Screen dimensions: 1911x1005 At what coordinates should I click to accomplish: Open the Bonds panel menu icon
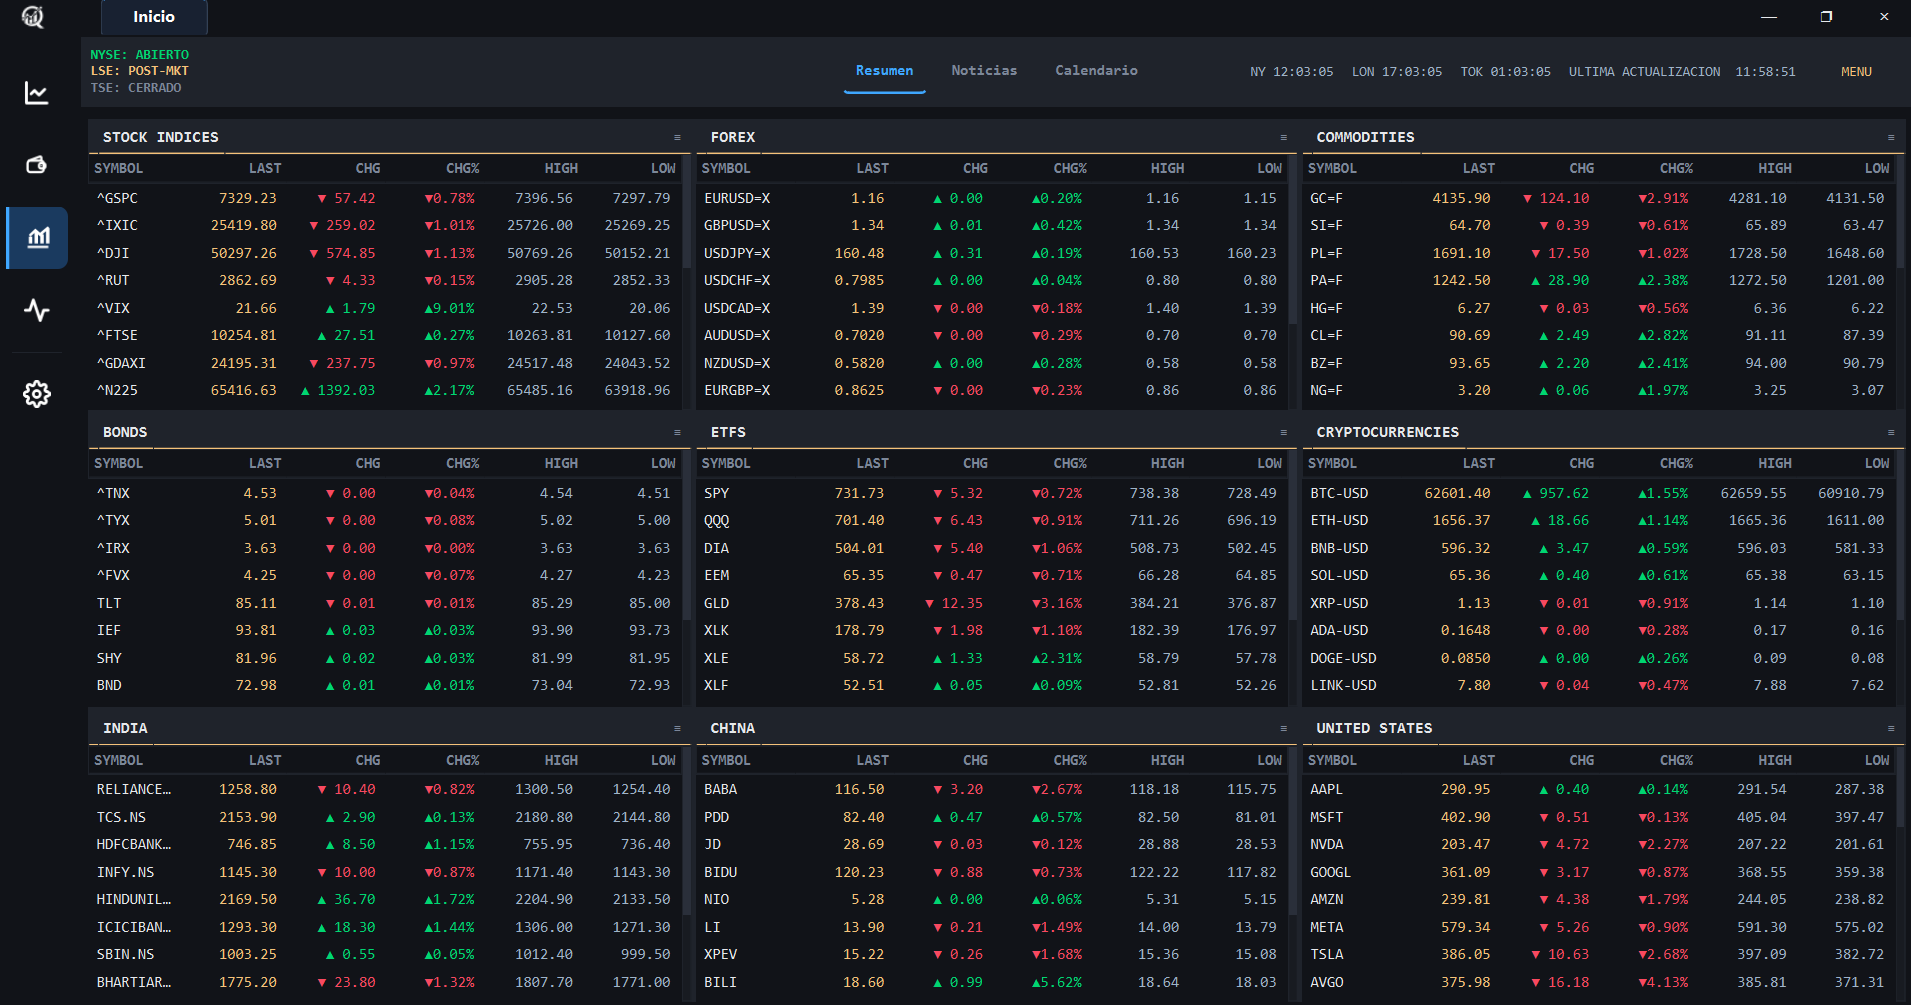tap(677, 432)
